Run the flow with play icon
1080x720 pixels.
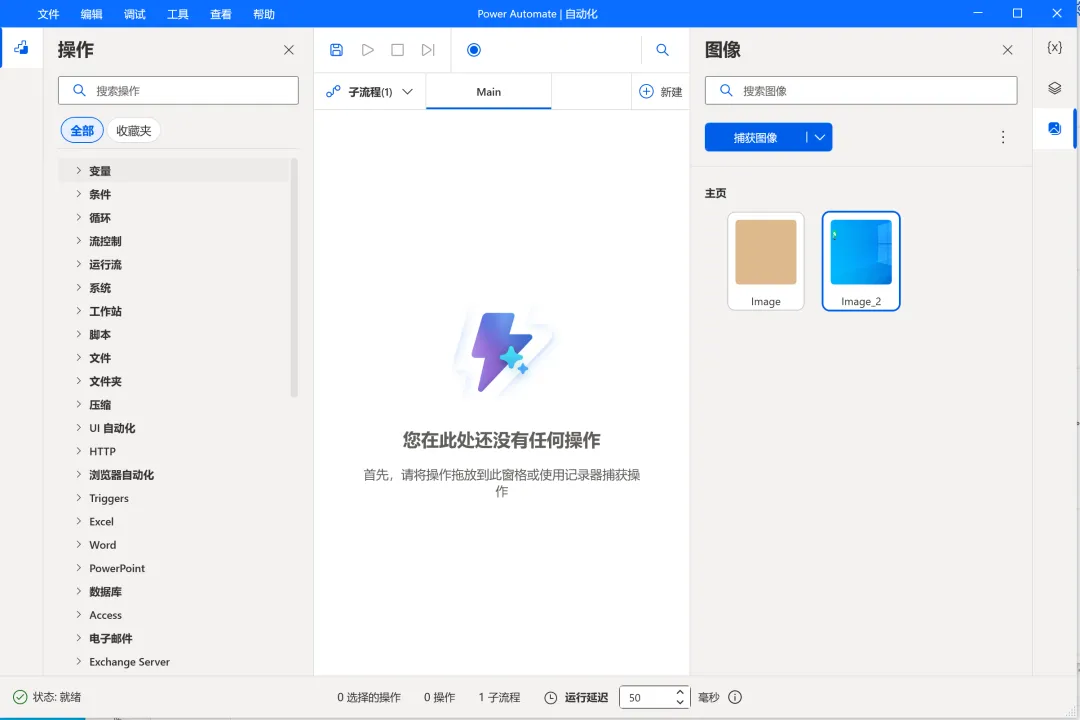[x=368, y=50]
